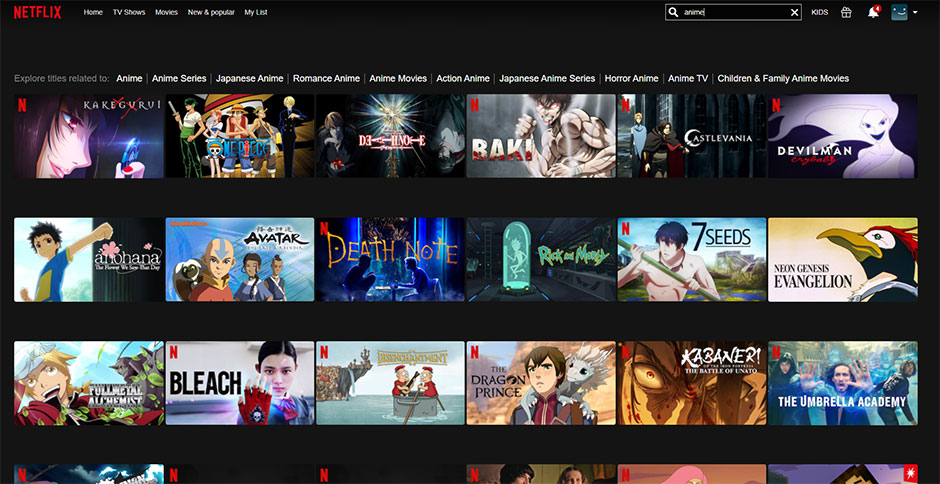Explore Horror Anime titles
Image resolution: width=940 pixels, height=484 pixels.
(x=631, y=79)
